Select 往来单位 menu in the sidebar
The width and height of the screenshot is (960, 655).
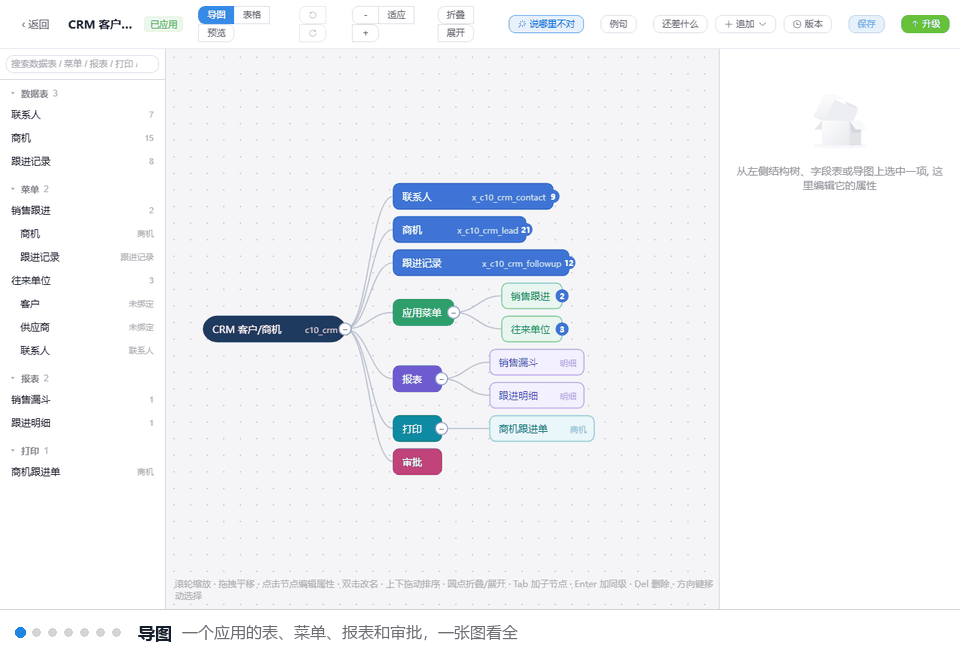pos(82,280)
